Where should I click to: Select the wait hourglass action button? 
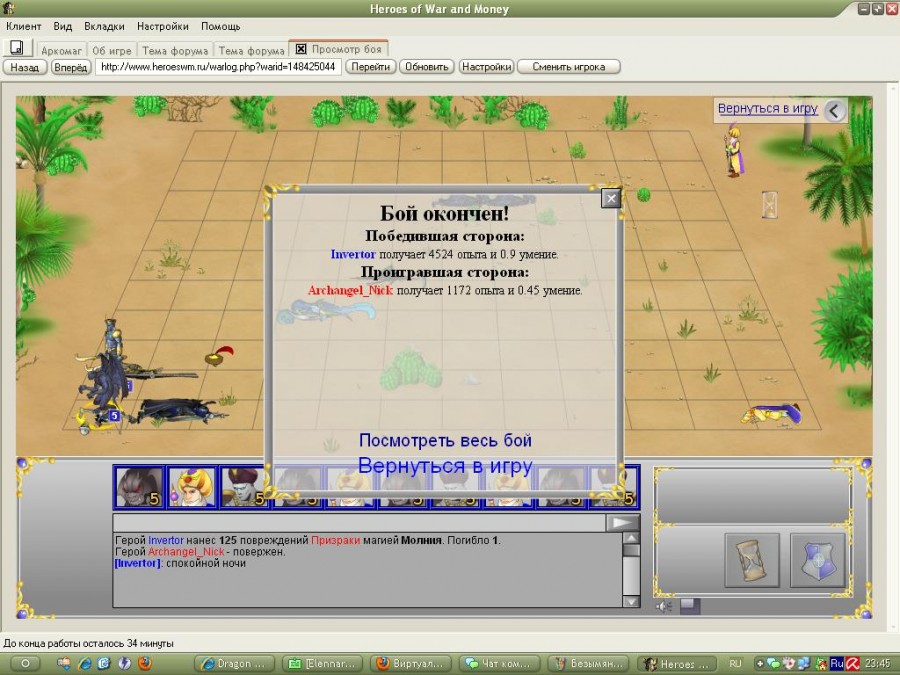[x=752, y=561]
